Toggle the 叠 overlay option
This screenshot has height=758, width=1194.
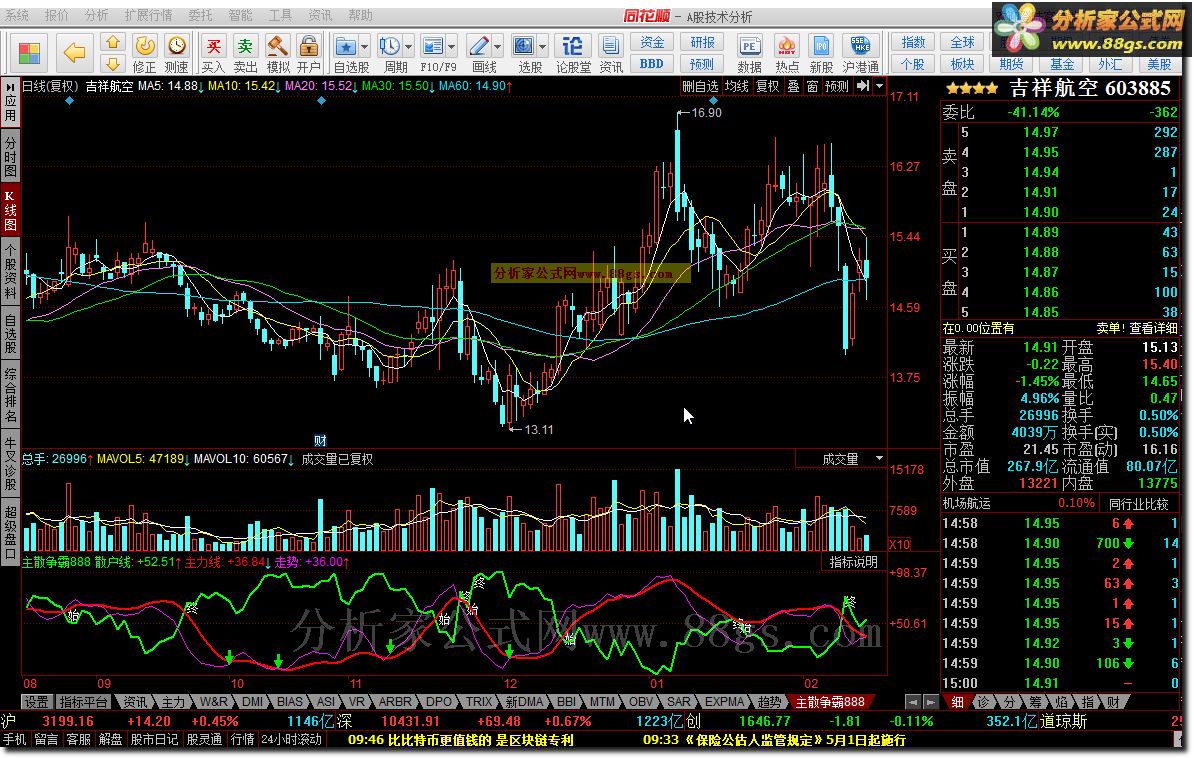793,86
